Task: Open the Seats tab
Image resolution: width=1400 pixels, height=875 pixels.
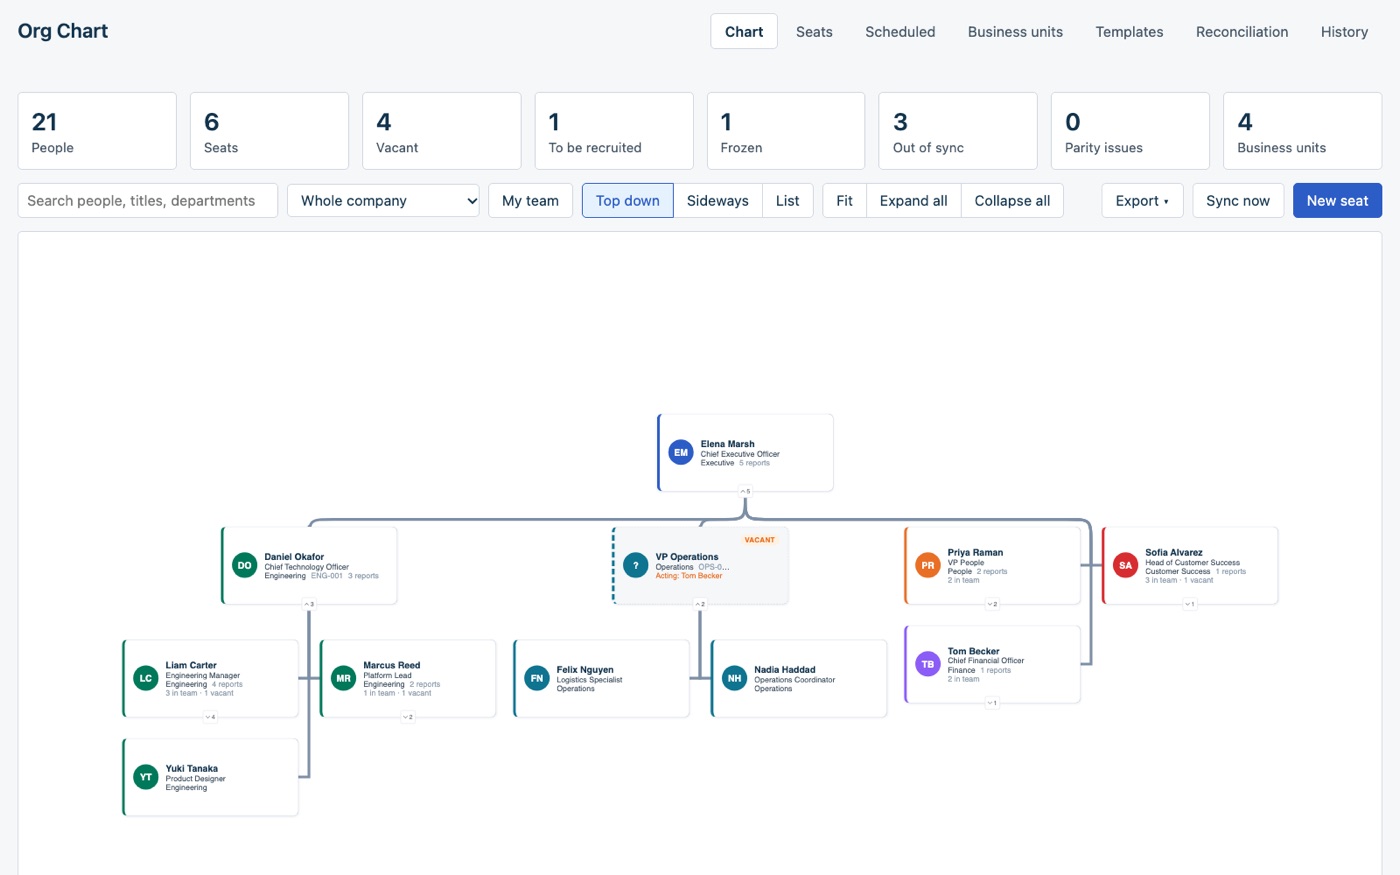Action: pos(814,32)
